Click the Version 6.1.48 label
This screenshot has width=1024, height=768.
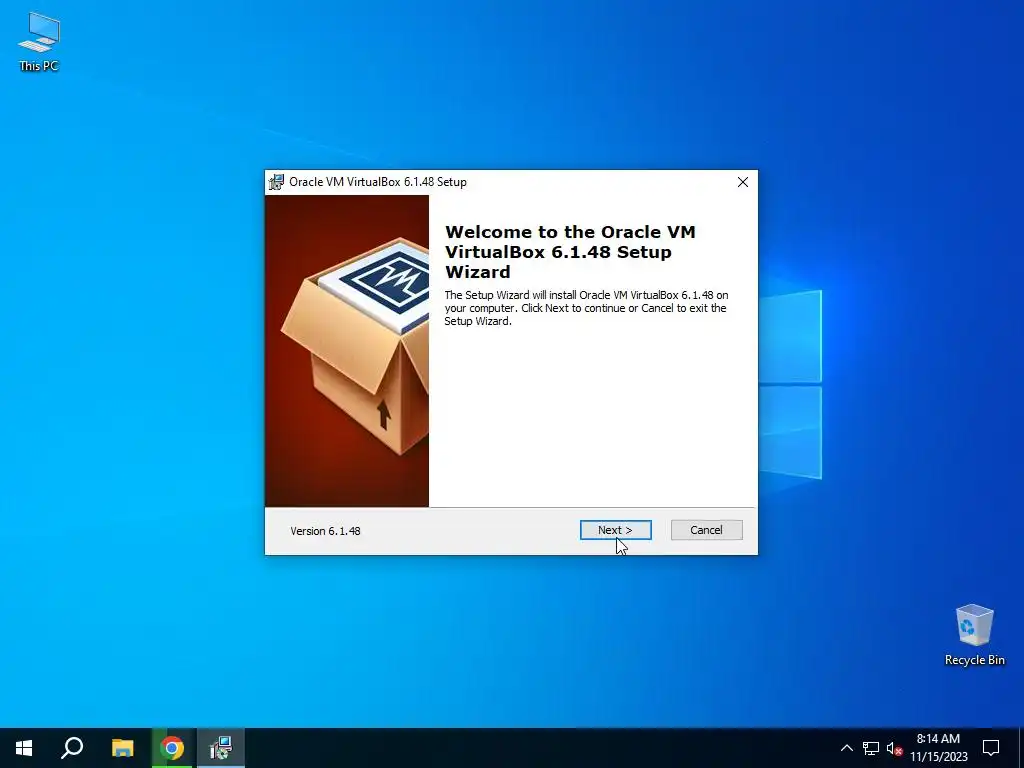click(x=325, y=531)
